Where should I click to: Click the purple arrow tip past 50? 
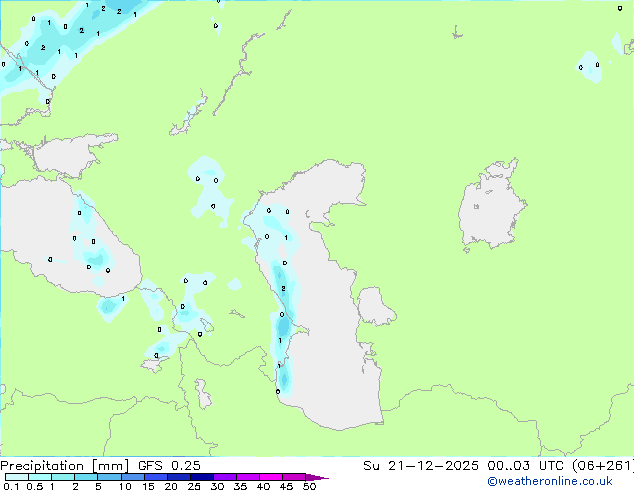tap(317, 477)
